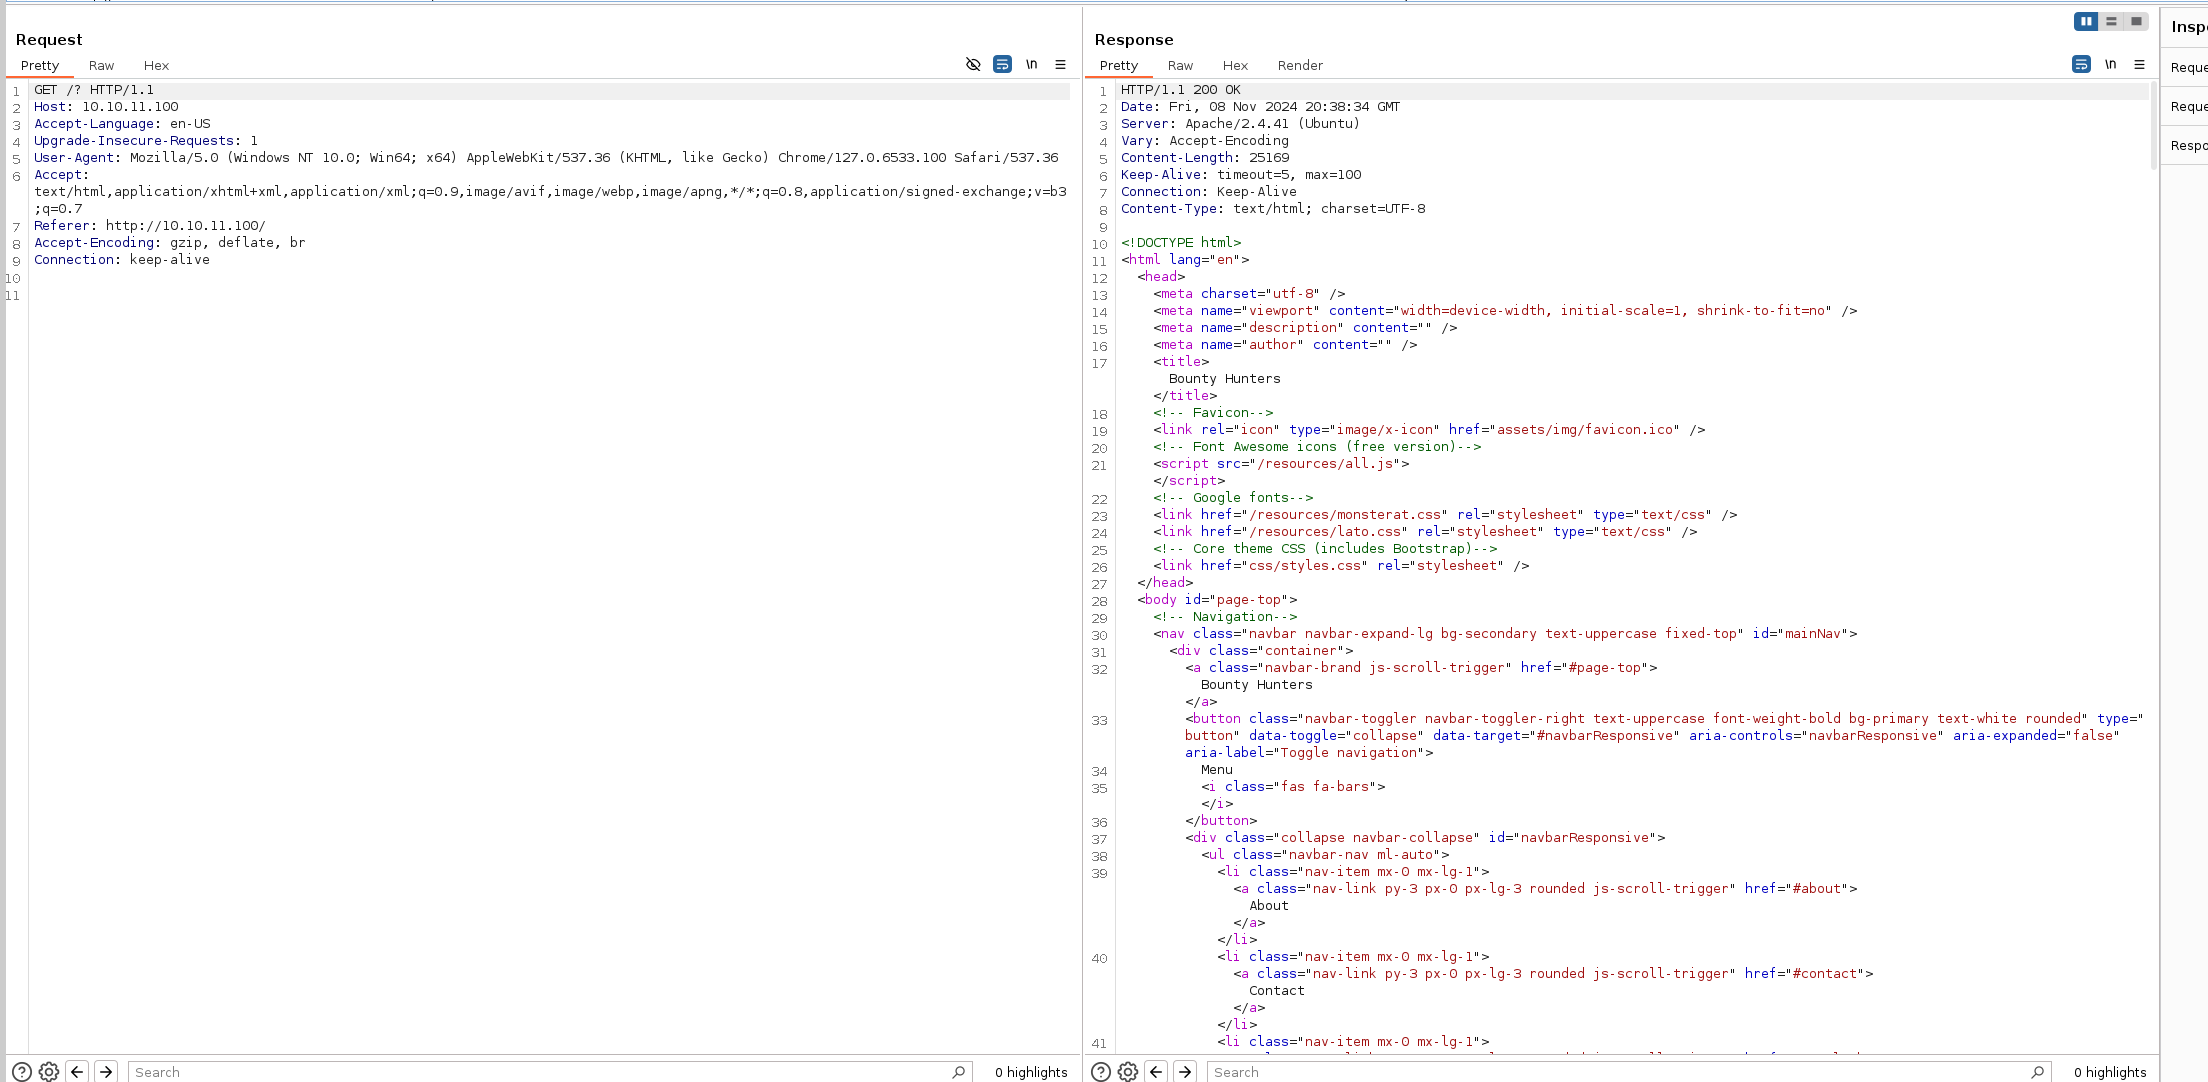2208x1082 pixels.
Task: Toggle word wrap icon in Request pane
Action: [x=1002, y=64]
